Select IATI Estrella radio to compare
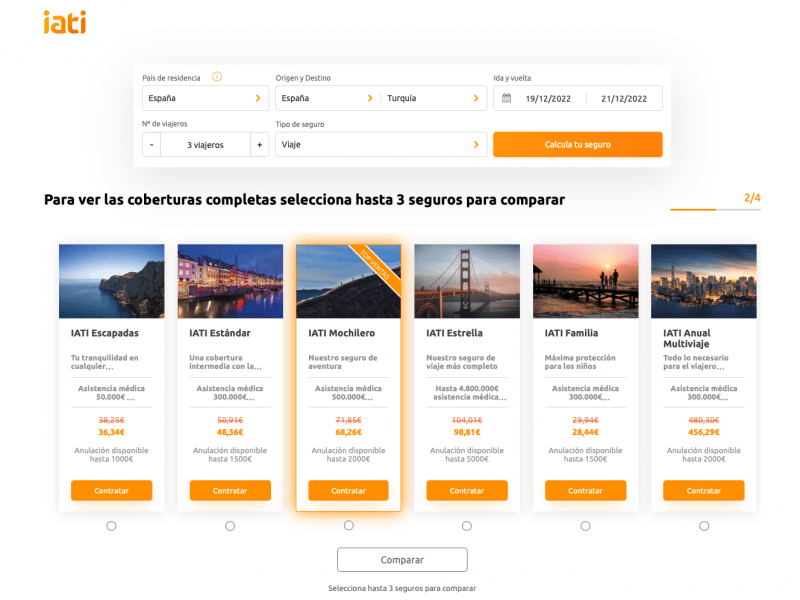Image resolution: width=800 pixels, height=600 pixels. pyautogui.click(x=467, y=526)
